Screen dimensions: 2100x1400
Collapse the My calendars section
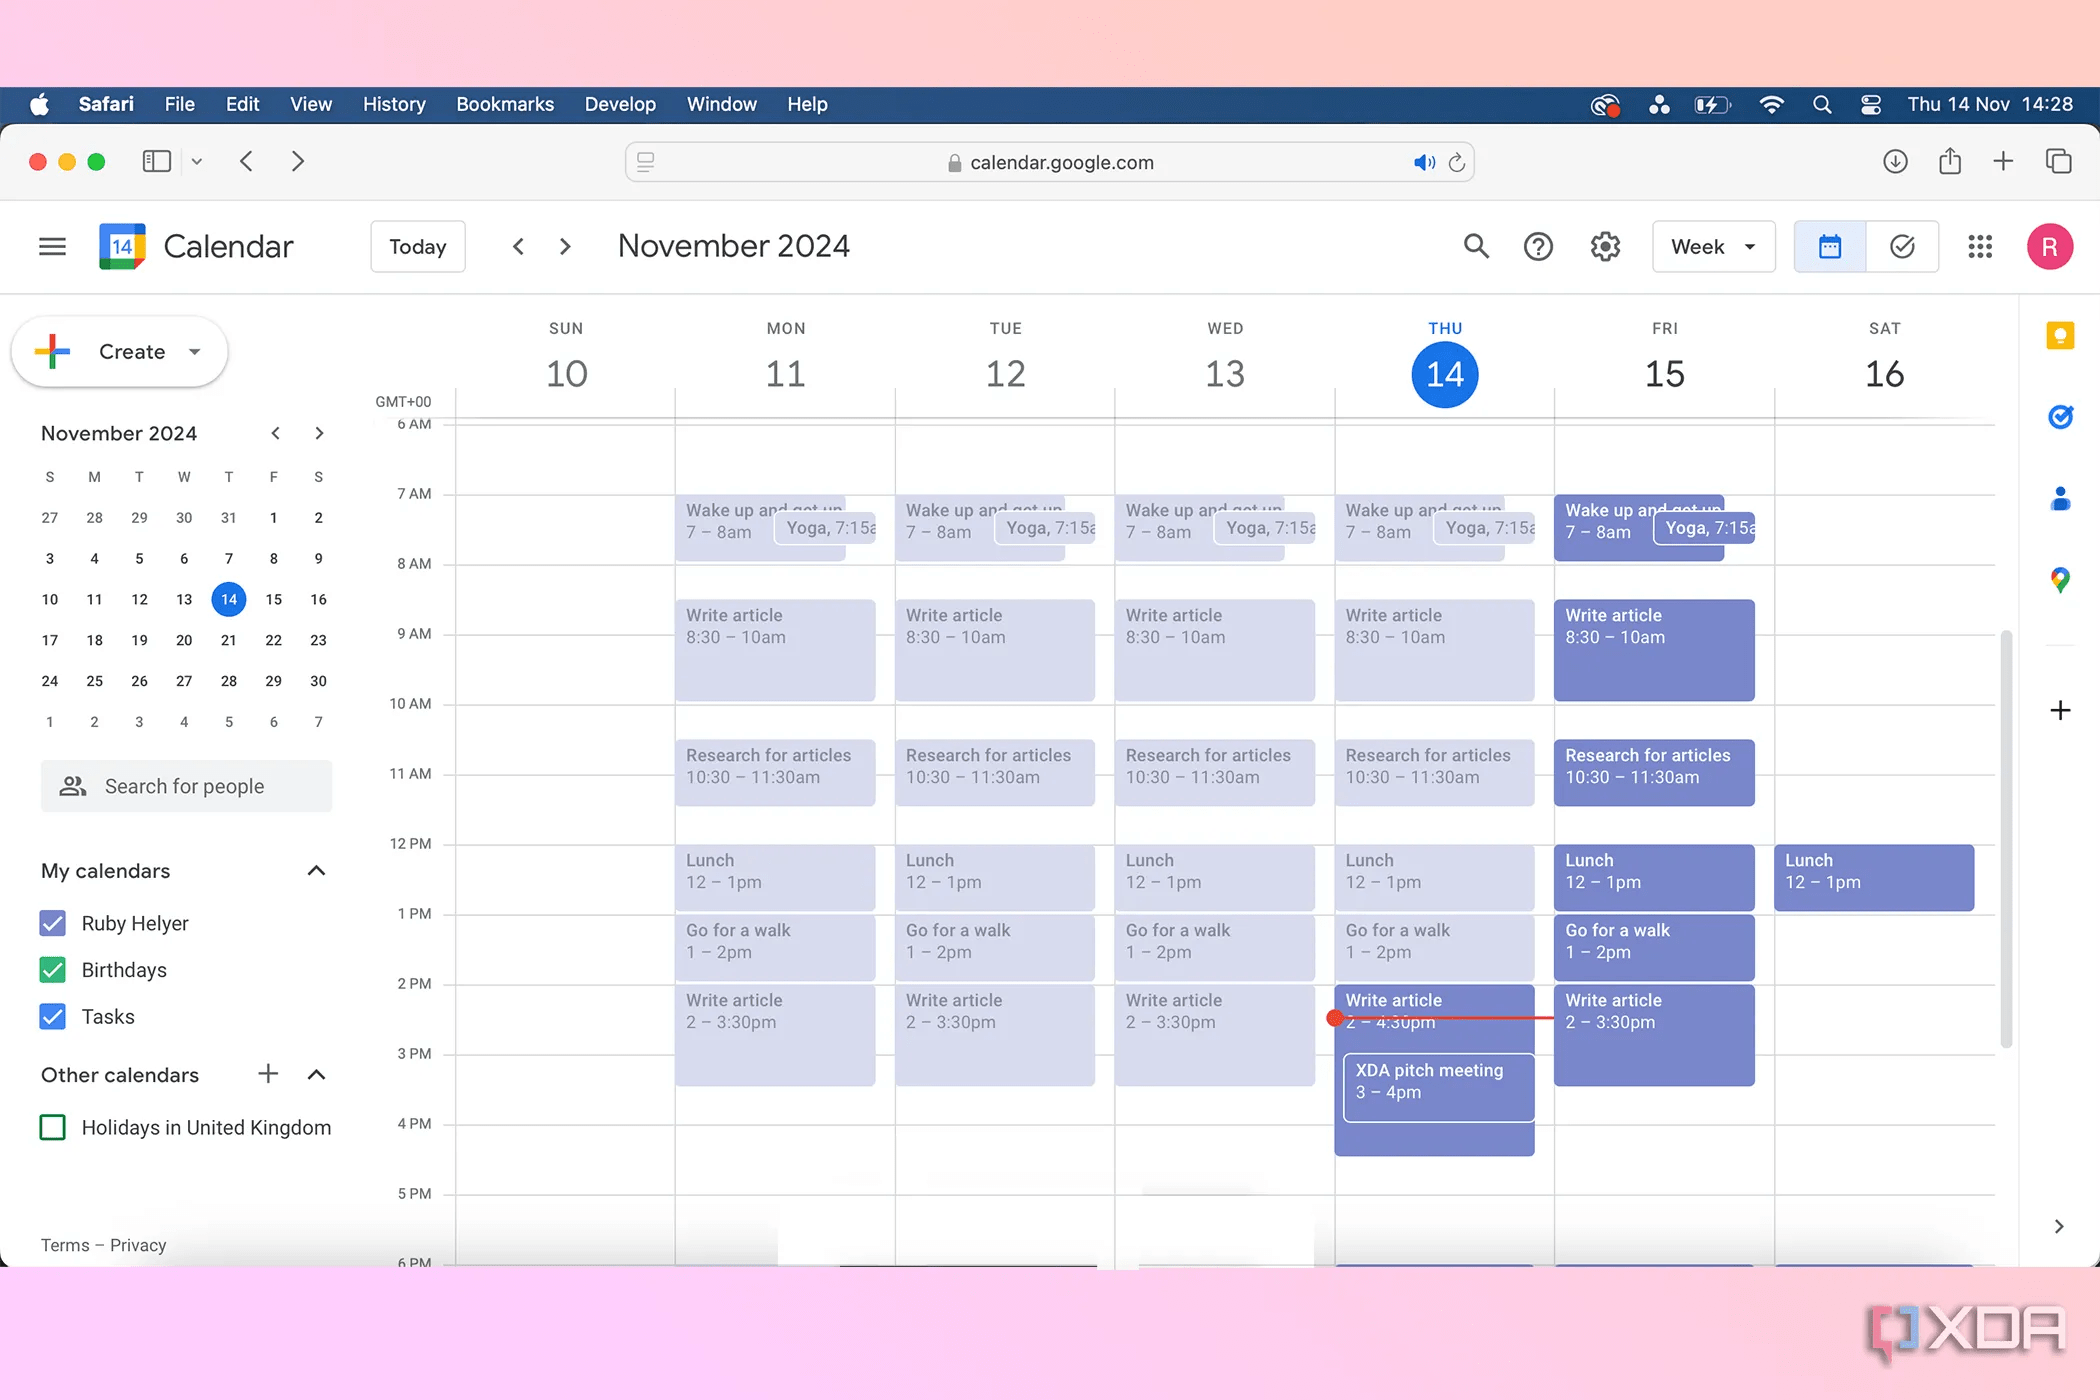(x=316, y=871)
